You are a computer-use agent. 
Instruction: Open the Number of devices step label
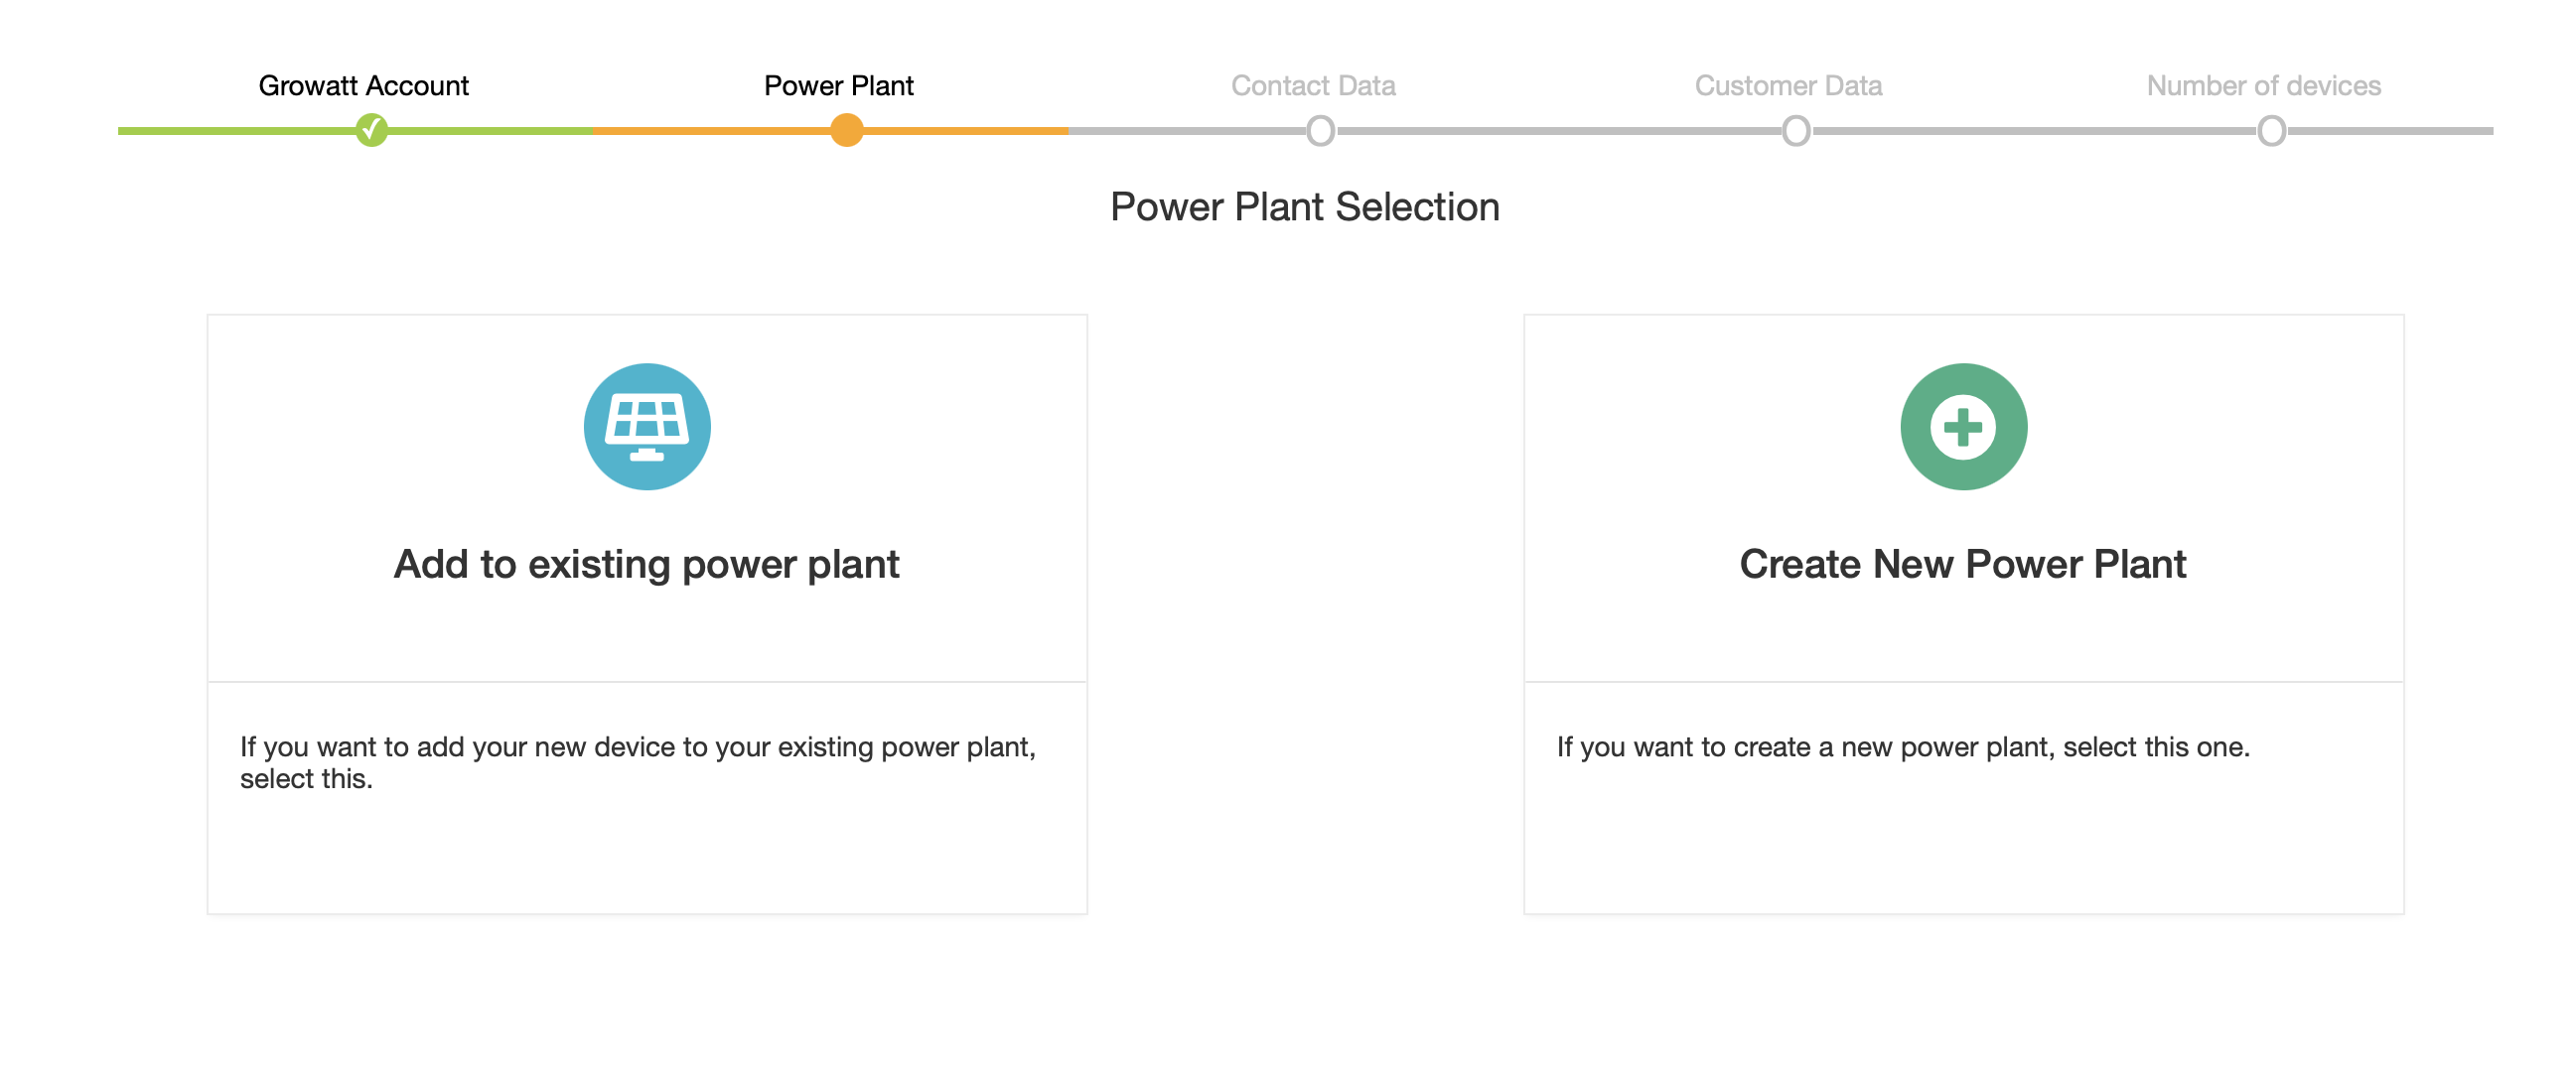pos(2262,86)
